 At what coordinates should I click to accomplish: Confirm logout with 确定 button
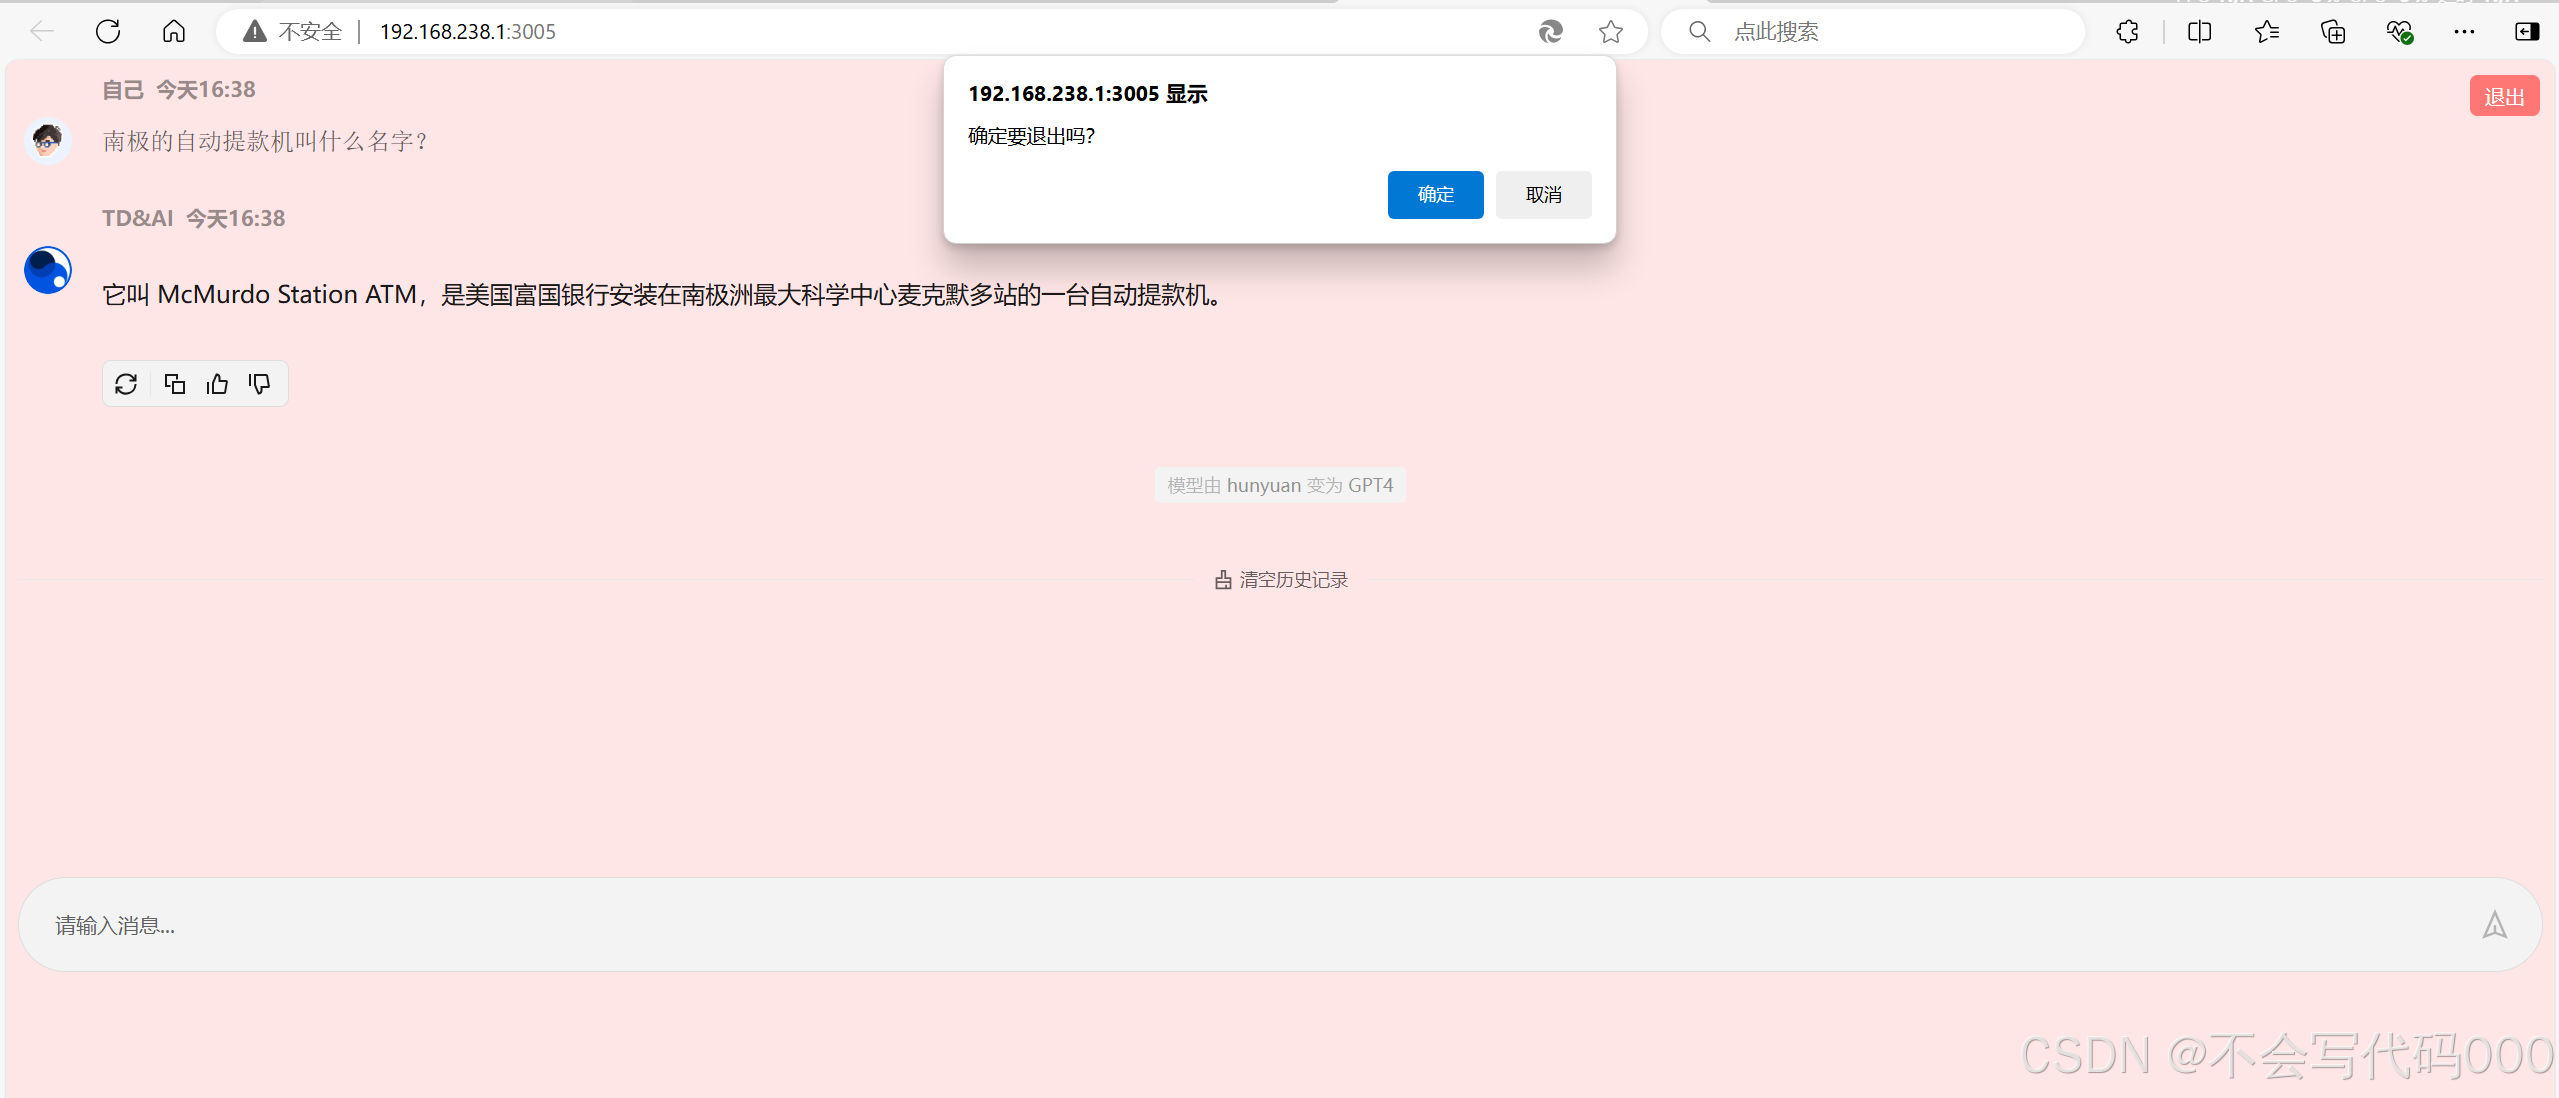[1435, 195]
